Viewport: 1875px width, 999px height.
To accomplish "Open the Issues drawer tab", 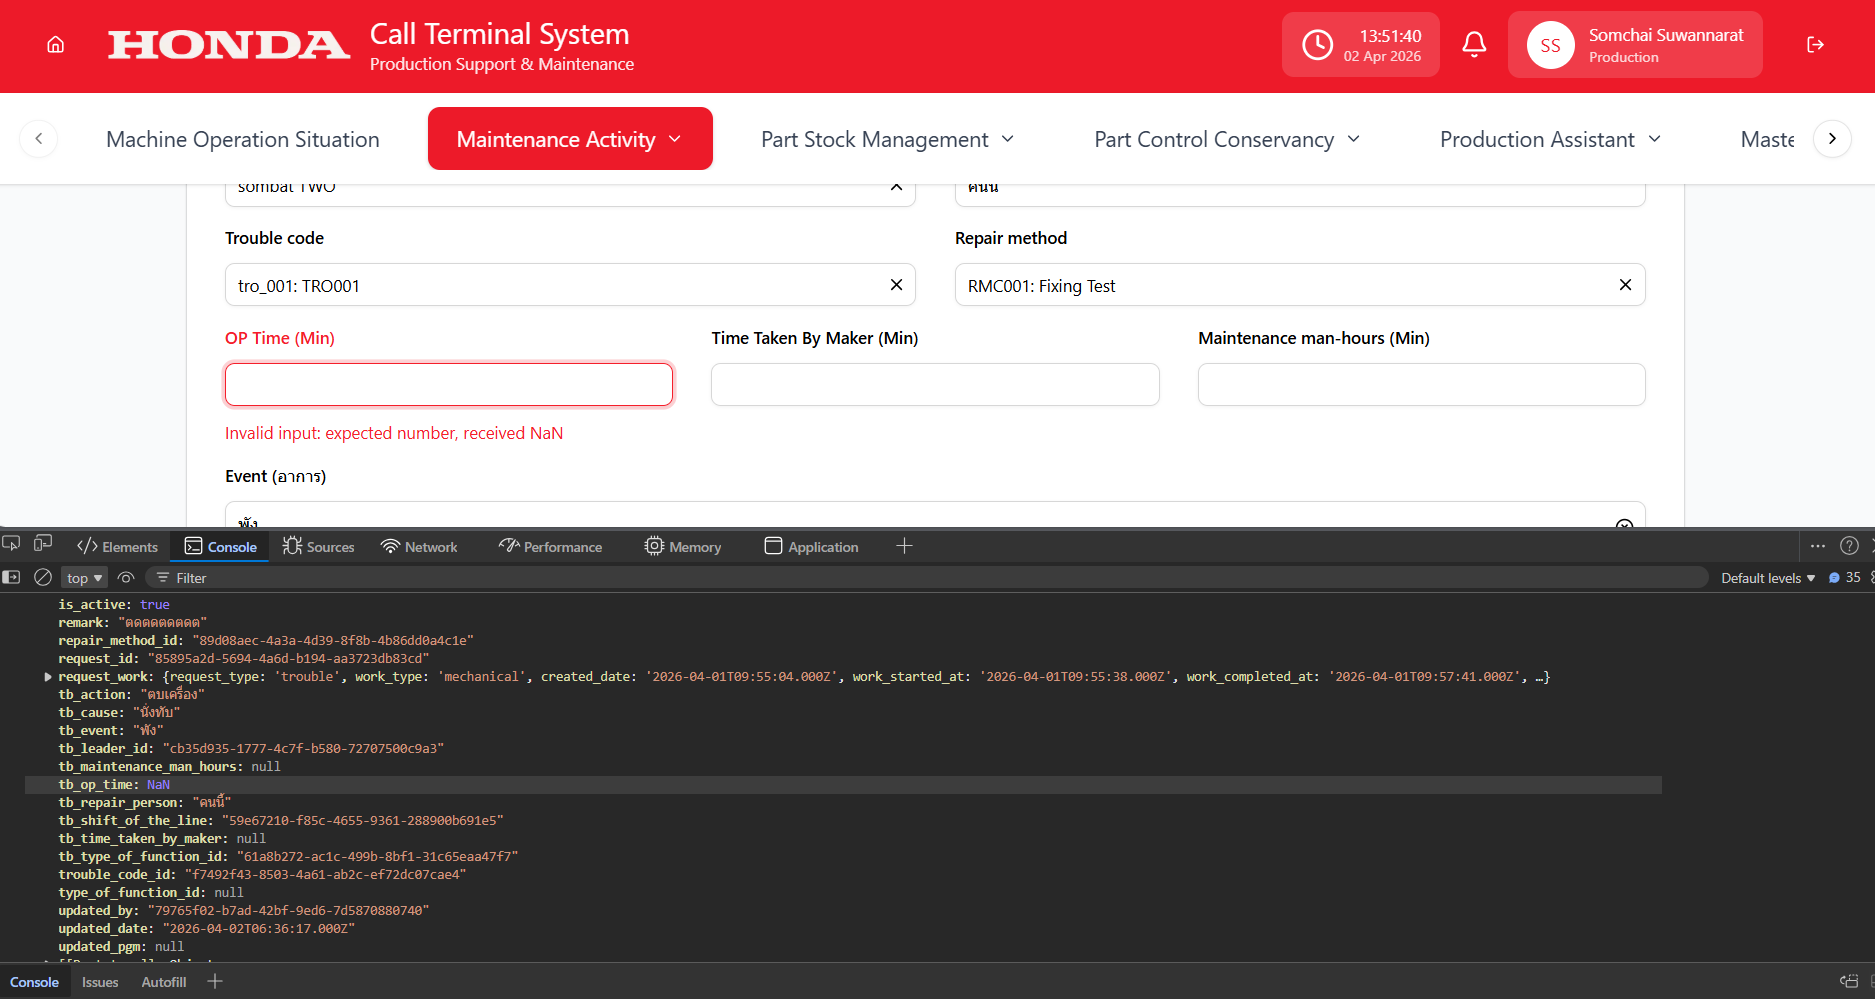I will tap(100, 982).
